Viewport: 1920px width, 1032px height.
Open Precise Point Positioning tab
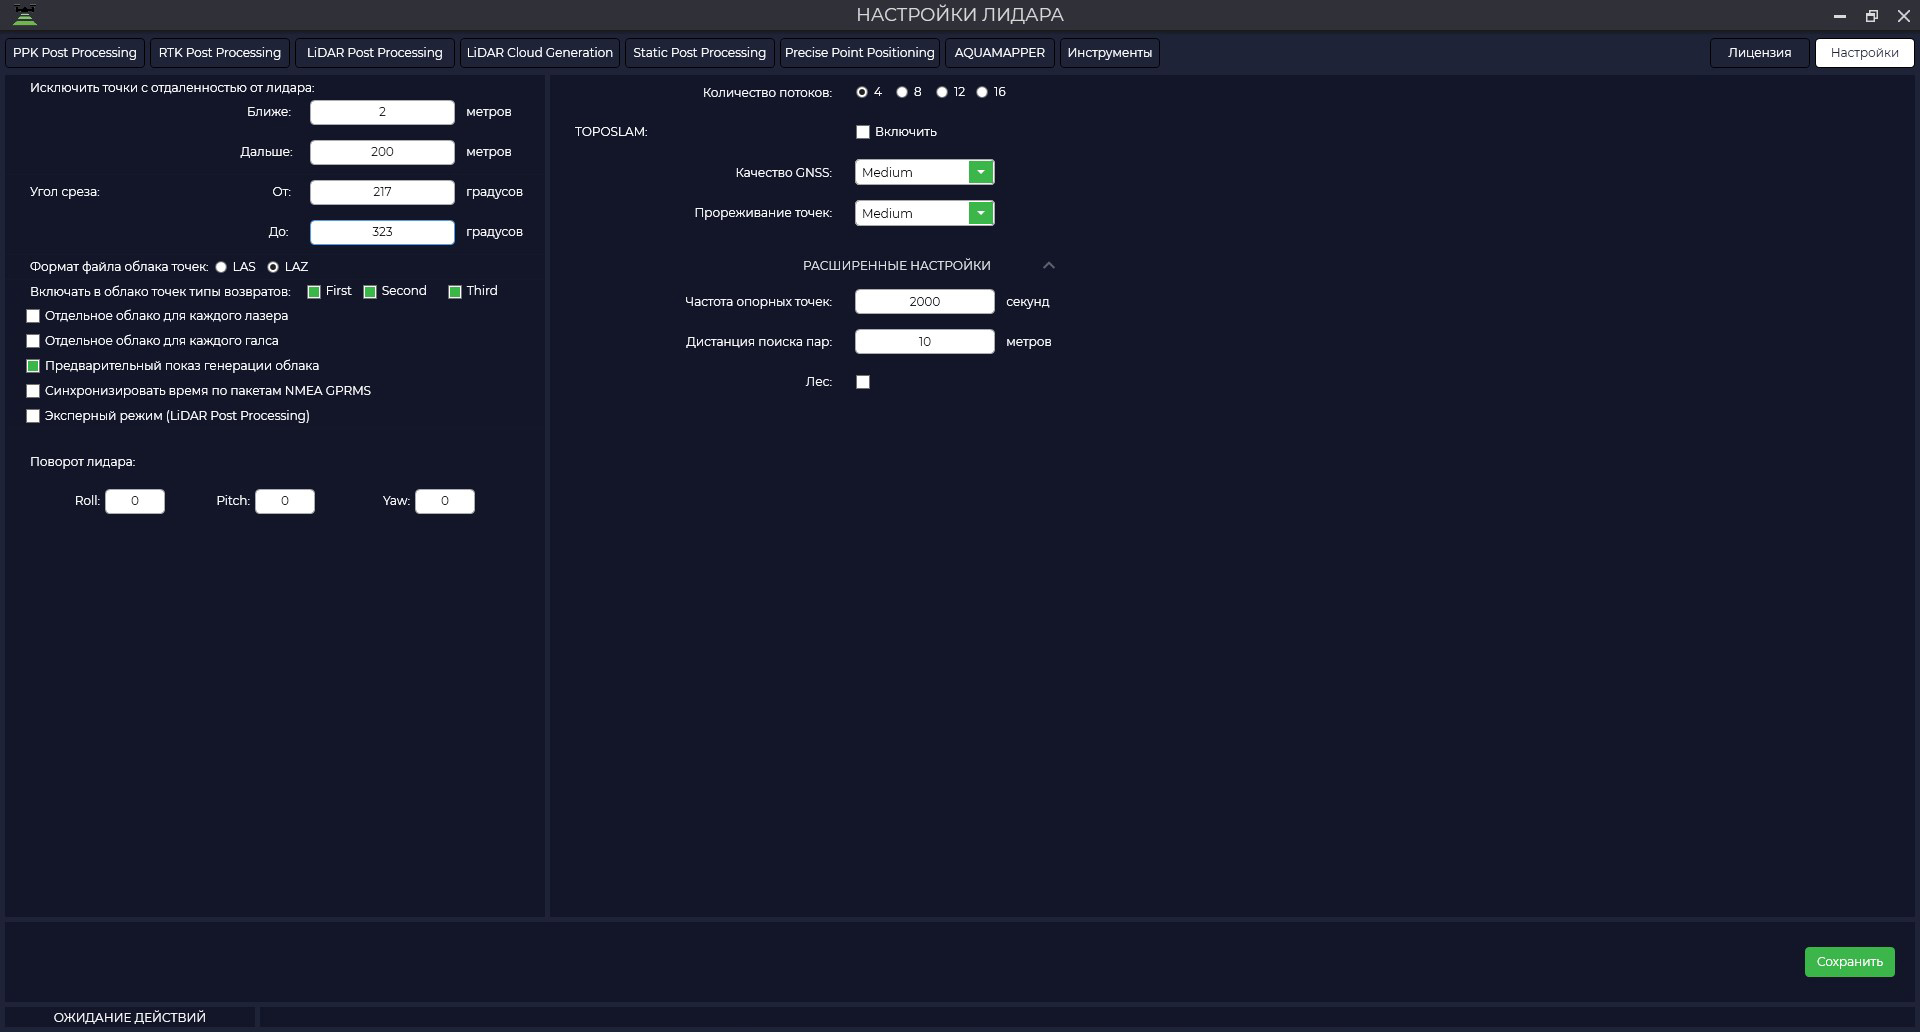click(x=860, y=53)
